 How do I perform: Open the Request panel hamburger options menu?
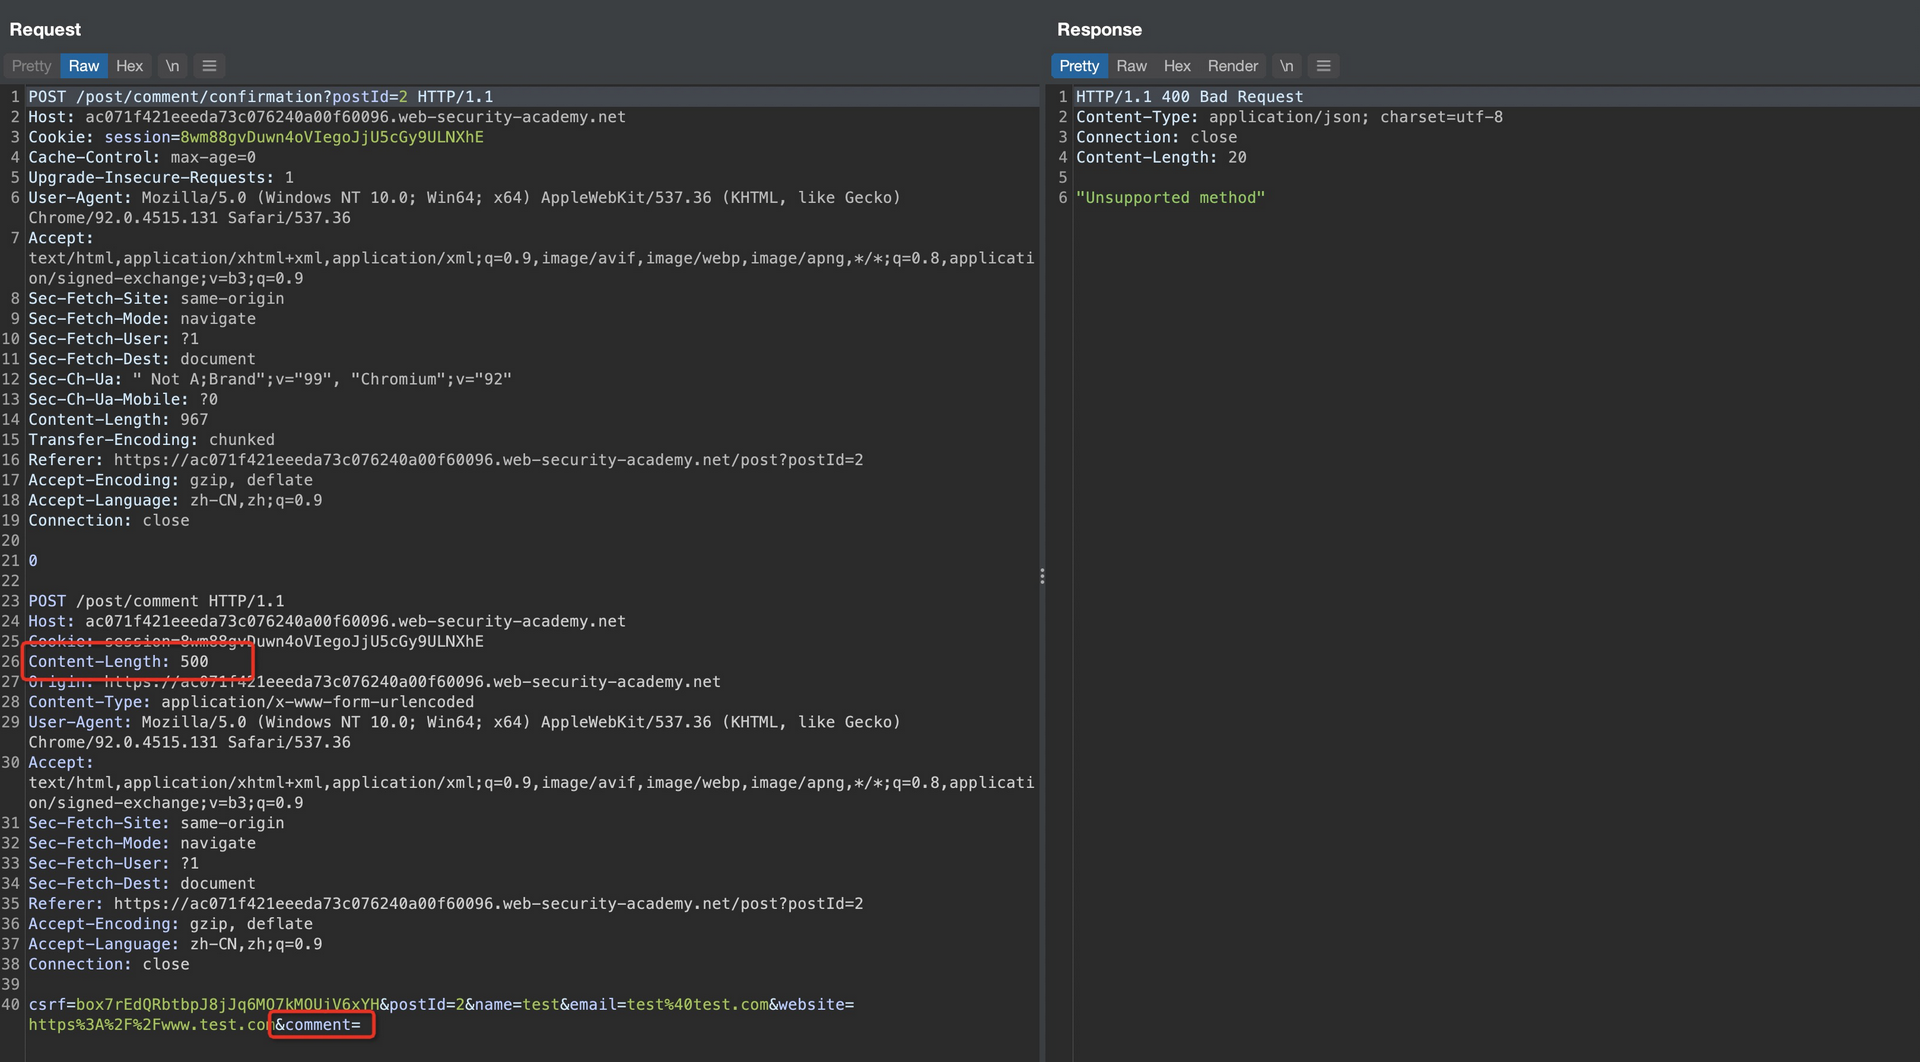coord(209,66)
